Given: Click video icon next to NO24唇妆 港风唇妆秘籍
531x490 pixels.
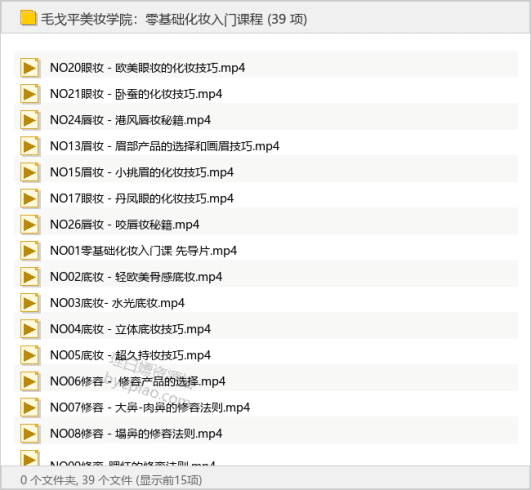Looking at the screenshot, I should (x=29, y=120).
